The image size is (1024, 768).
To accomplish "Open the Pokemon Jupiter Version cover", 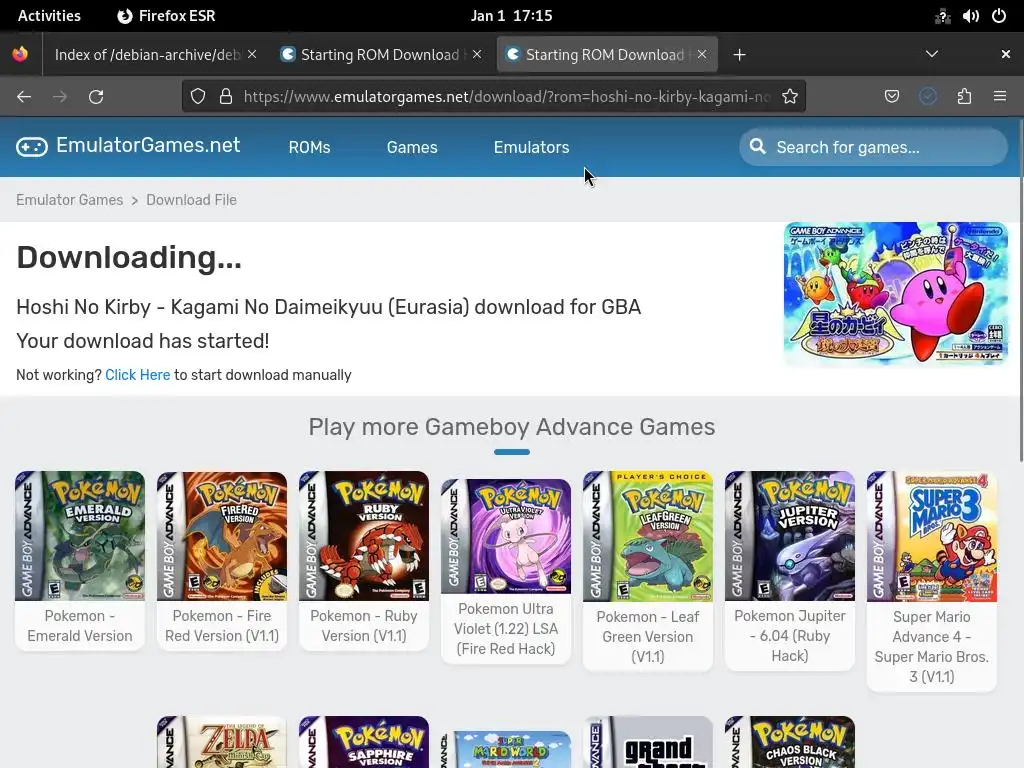I will click(790, 536).
